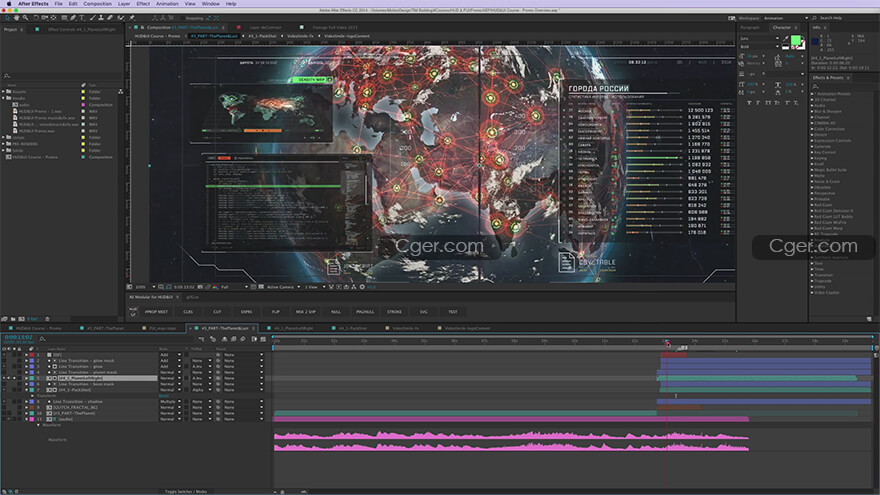Select the Eraser tool
The width and height of the screenshot is (880, 495).
110,18
